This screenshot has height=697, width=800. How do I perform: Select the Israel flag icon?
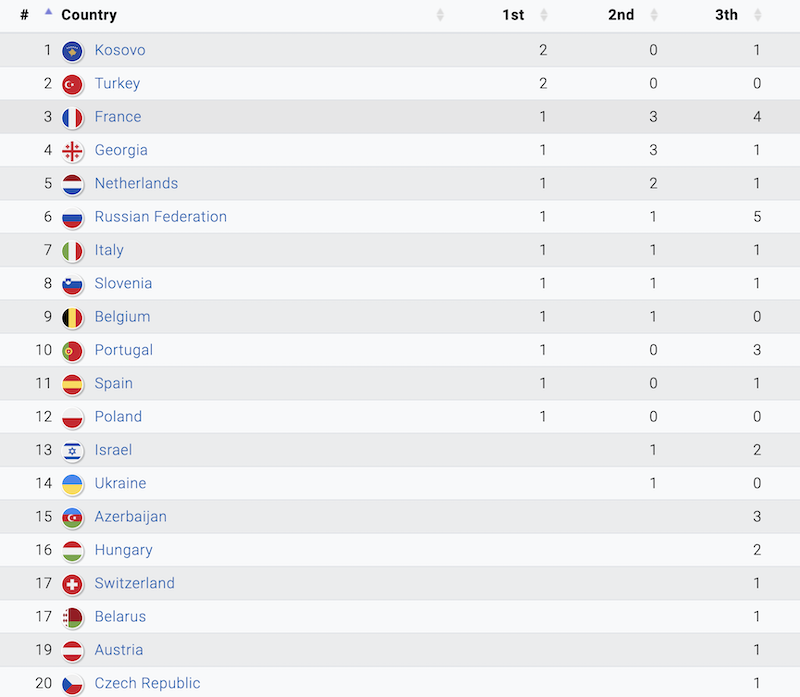72,450
